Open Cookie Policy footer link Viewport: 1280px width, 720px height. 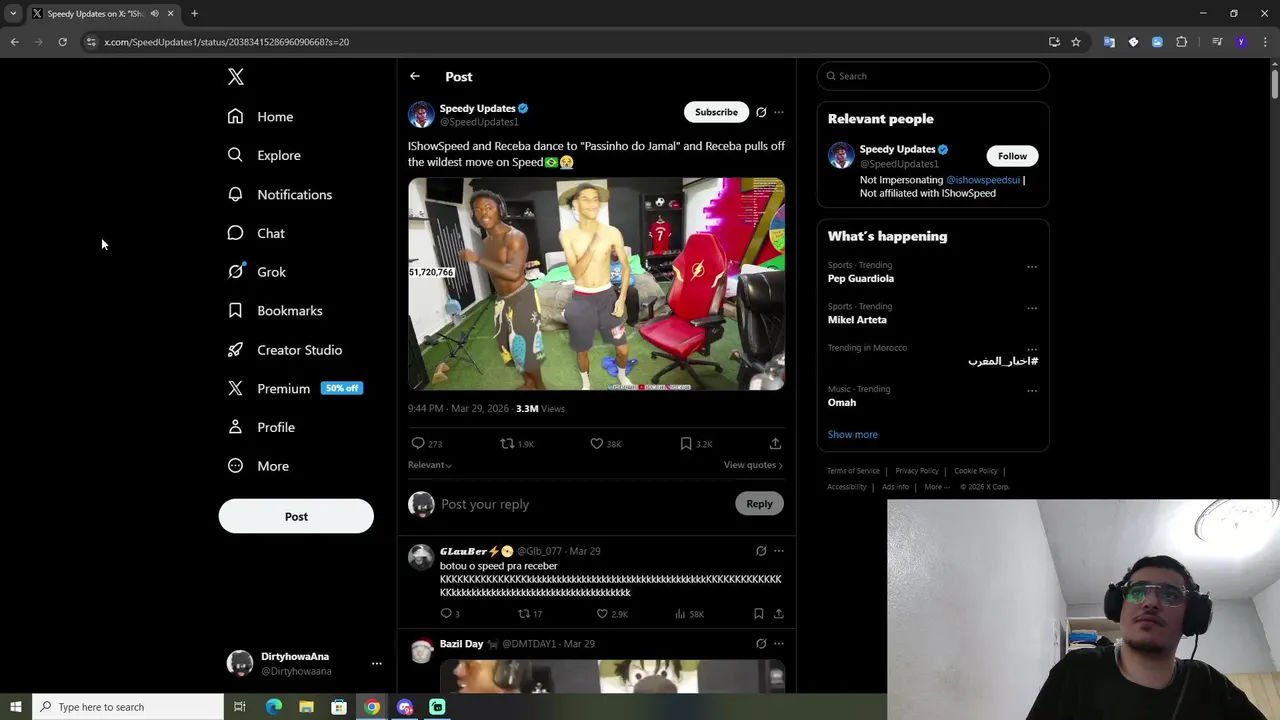975,471
